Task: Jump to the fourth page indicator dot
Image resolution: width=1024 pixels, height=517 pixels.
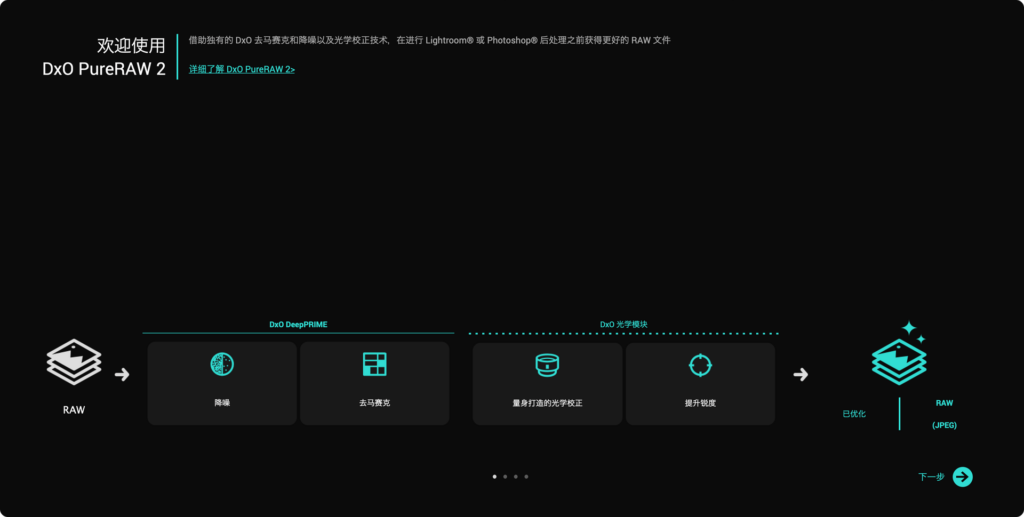Action: point(526,477)
